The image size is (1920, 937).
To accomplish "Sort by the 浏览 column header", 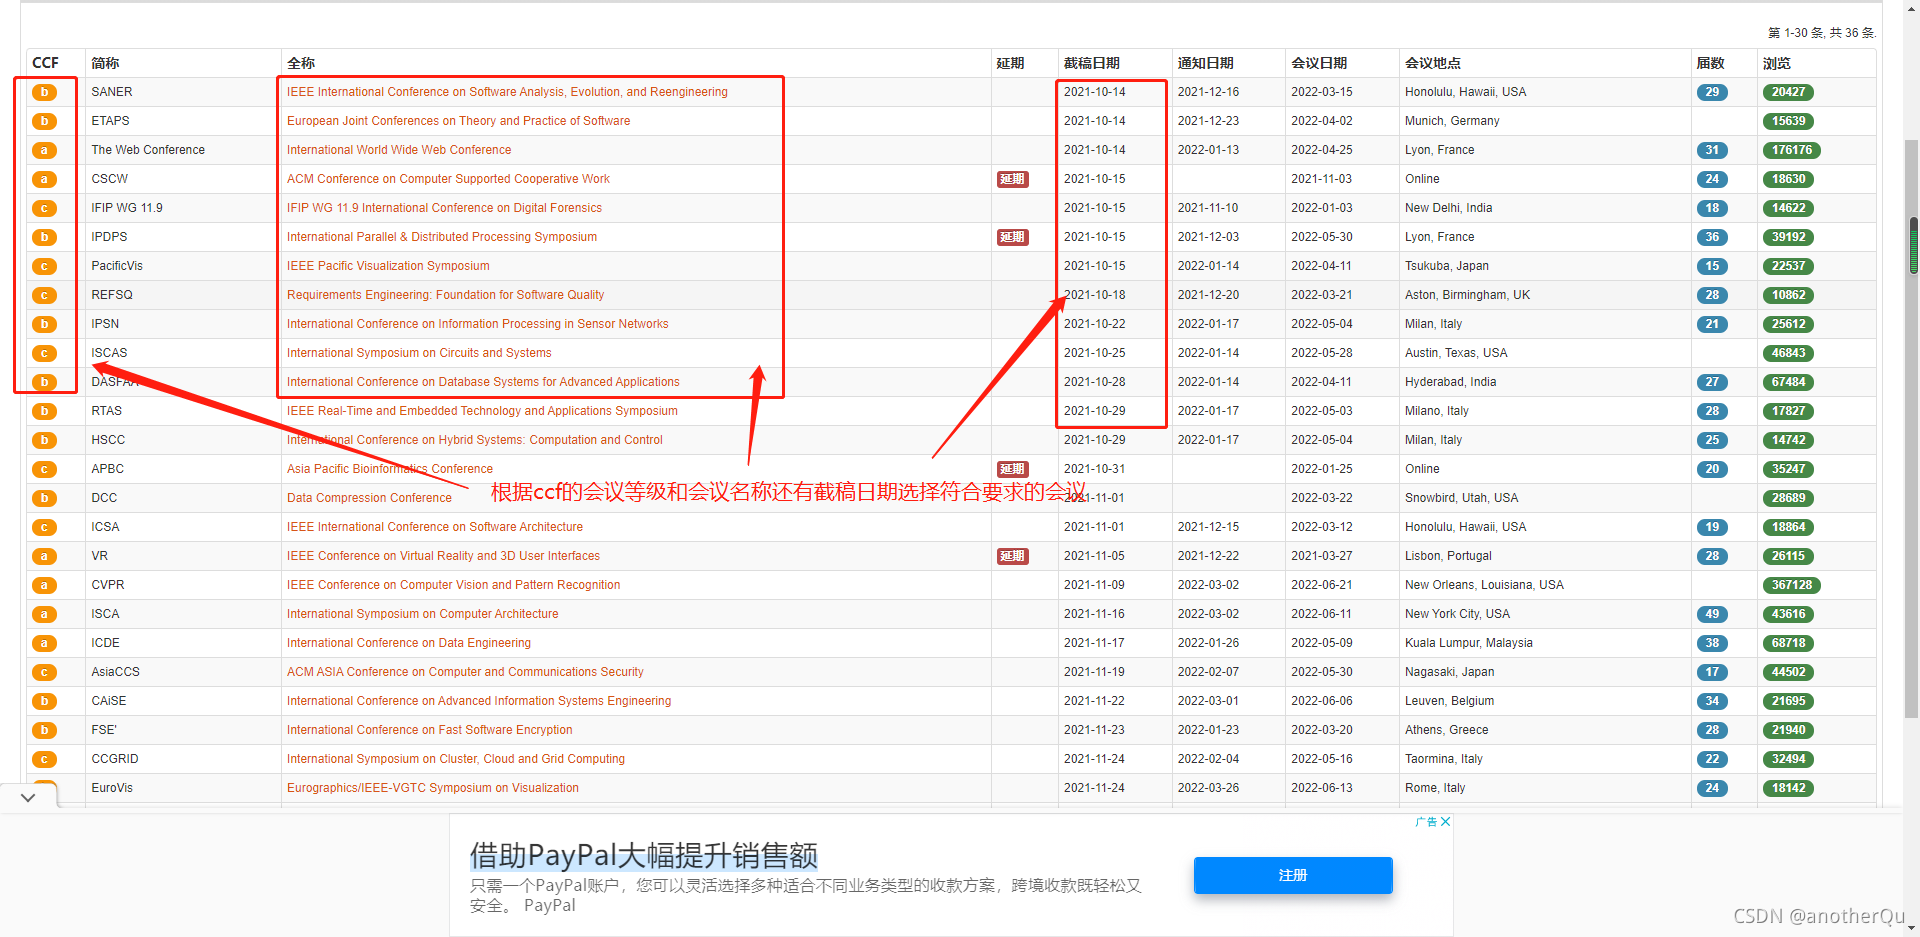I will (x=1776, y=63).
